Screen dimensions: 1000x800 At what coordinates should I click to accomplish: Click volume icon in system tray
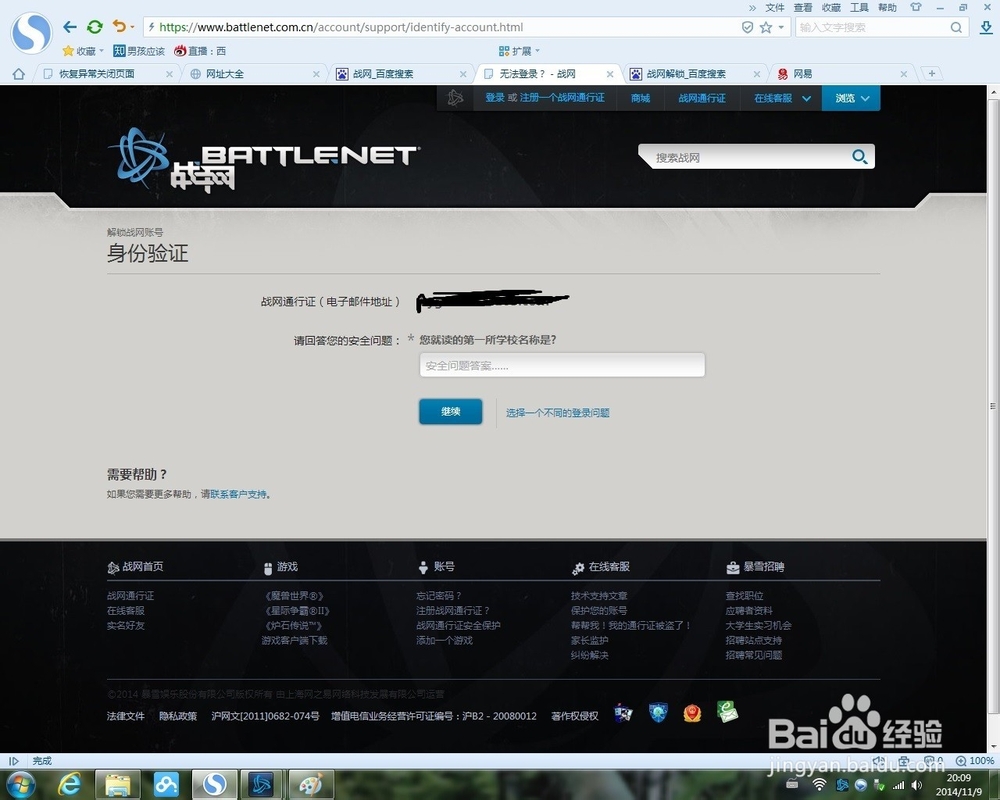(x=916, y=785)
